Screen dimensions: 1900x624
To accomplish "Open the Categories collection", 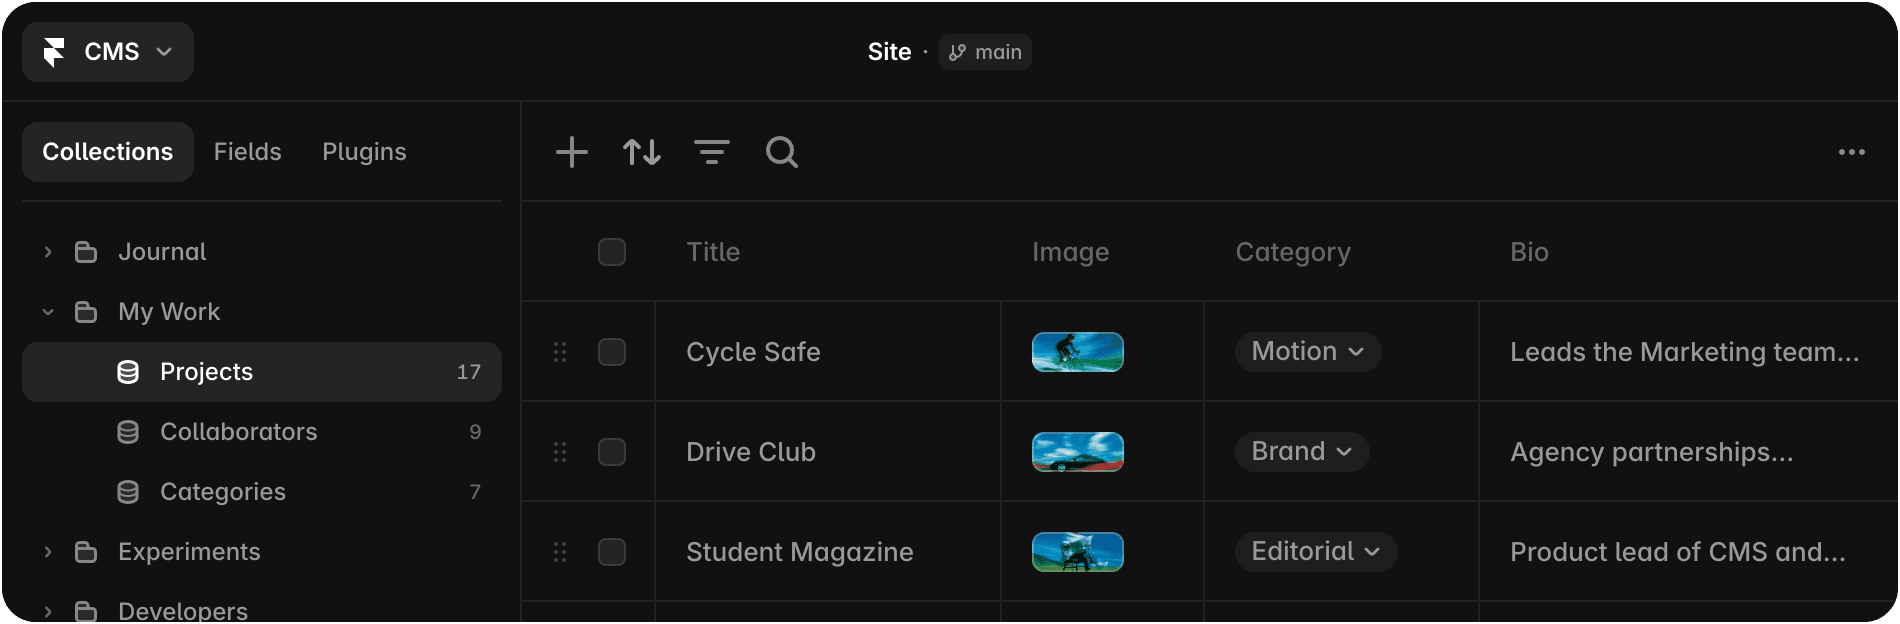I will pyautogui.click(x=262, y=492).
